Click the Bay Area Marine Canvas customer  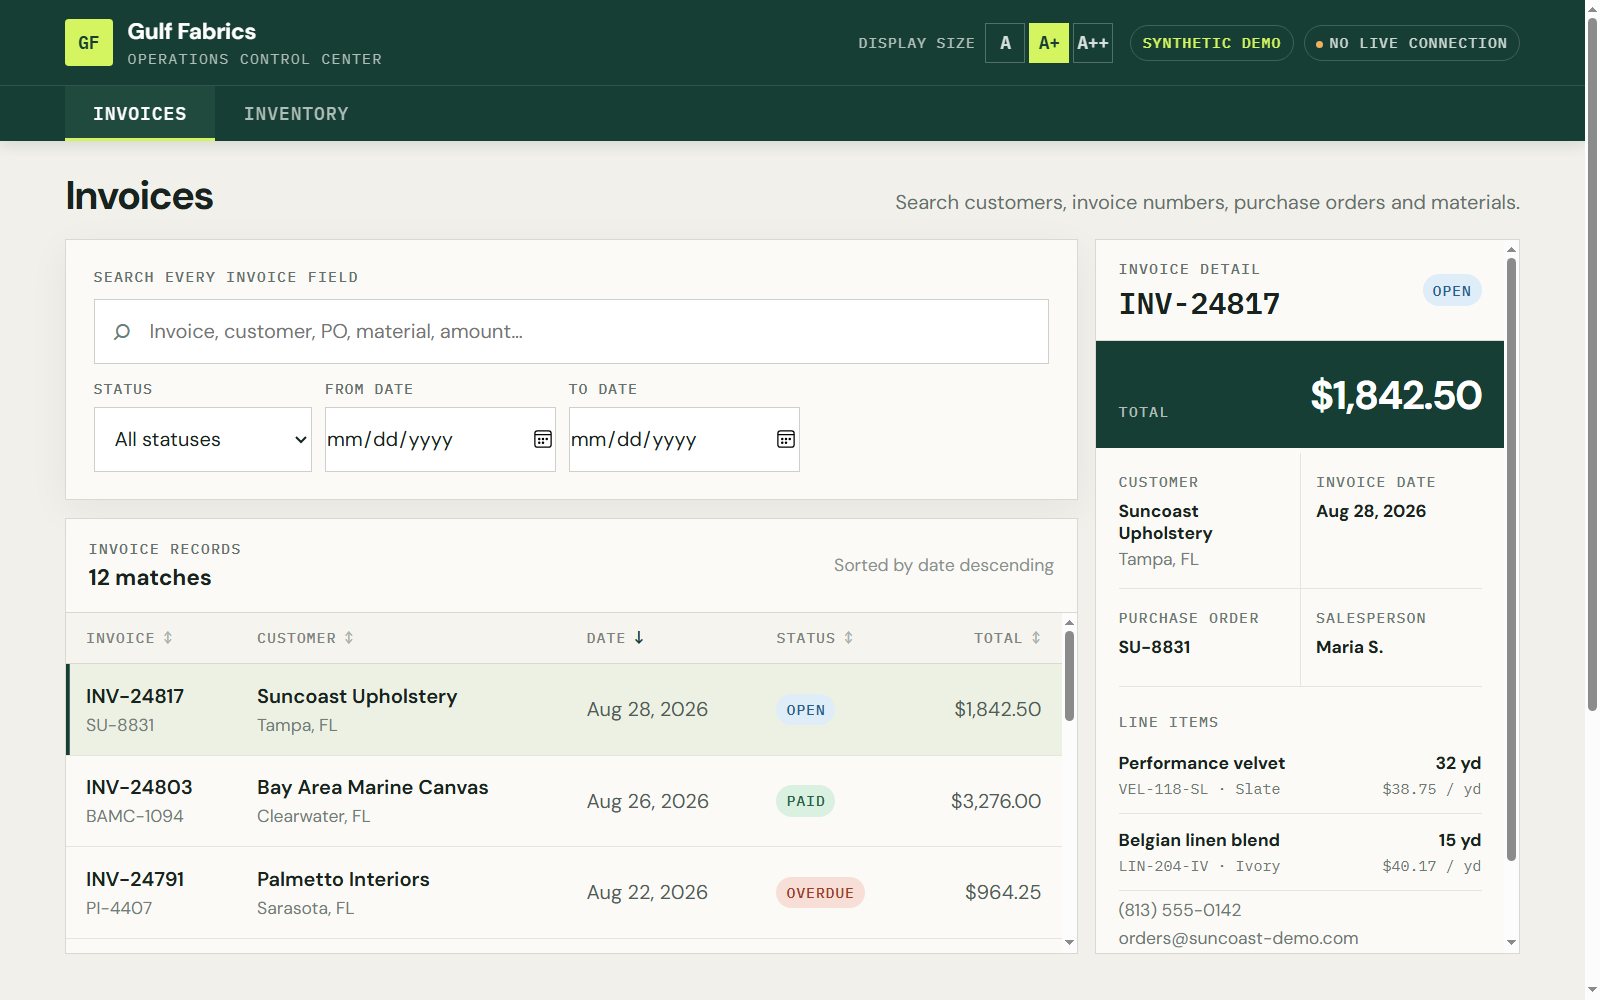pyautogui.click(x=372, y=787)
